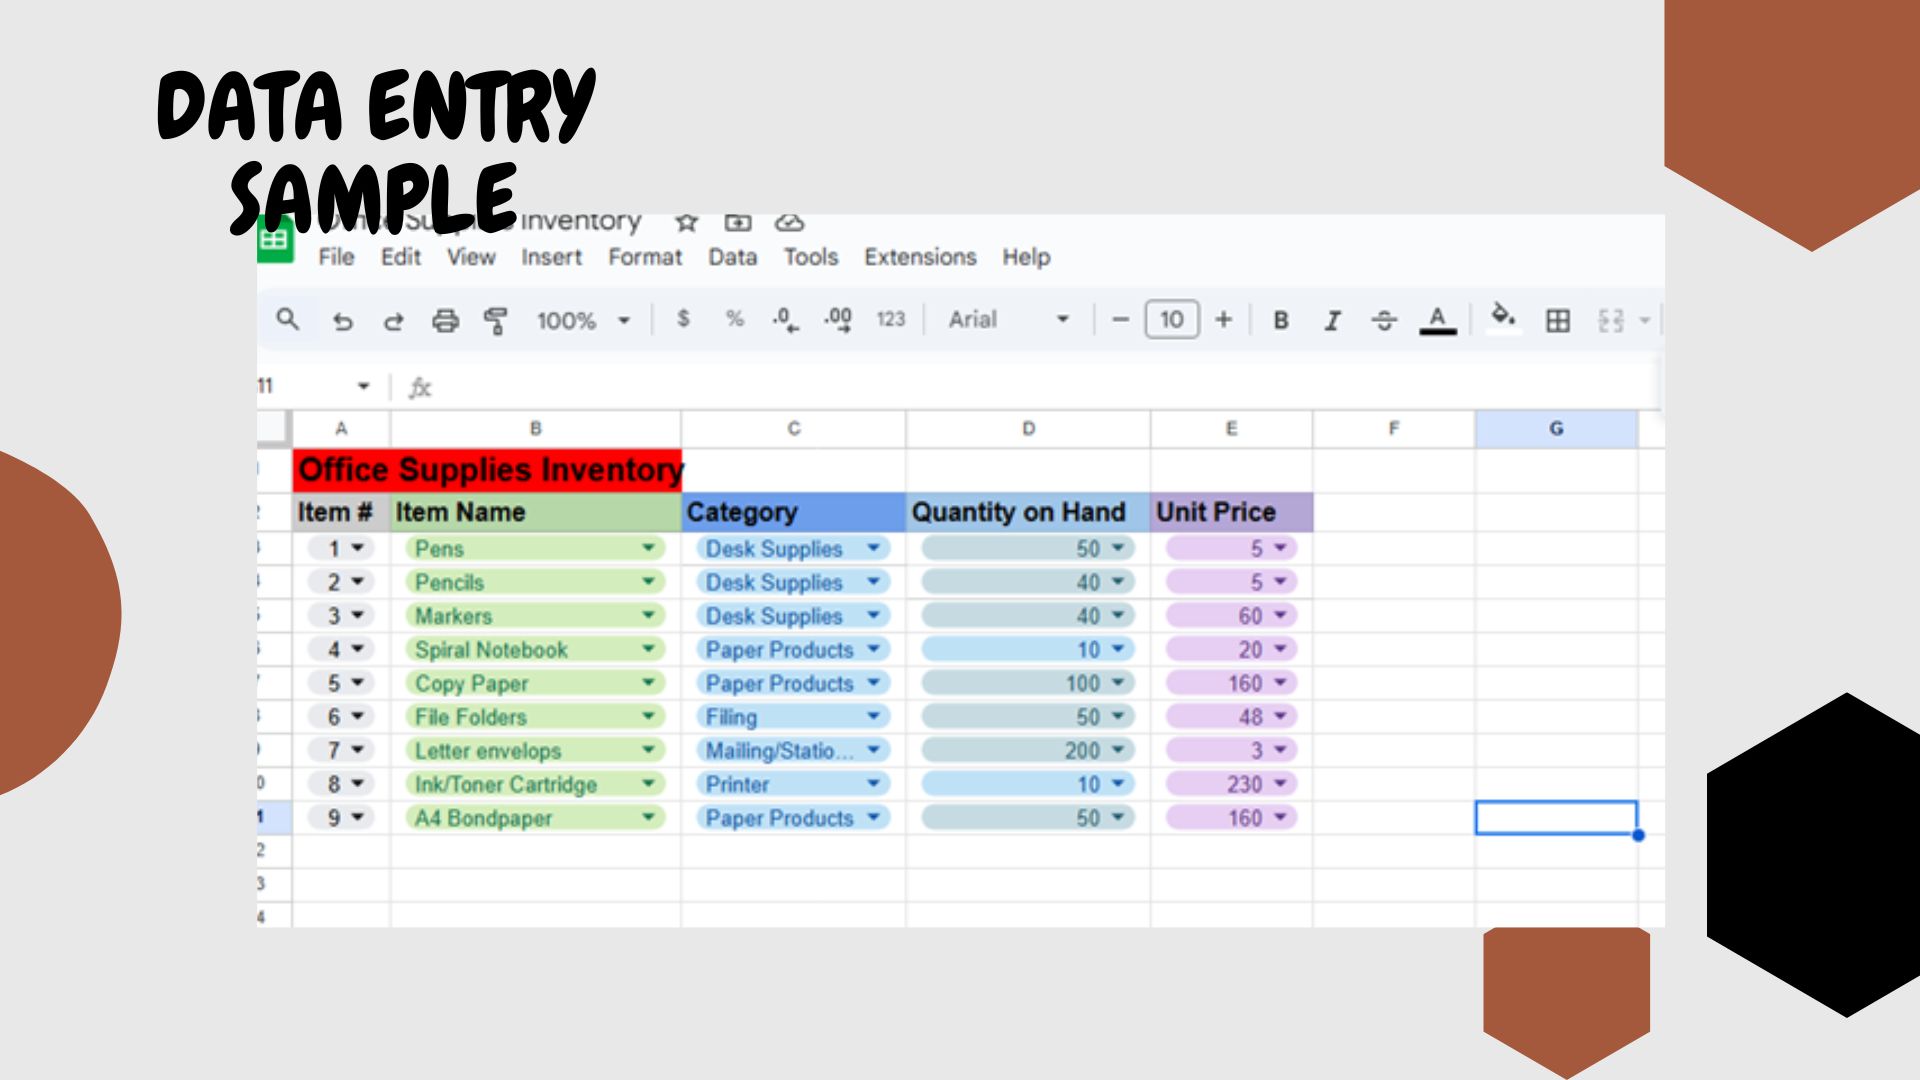
Task: Click the print icon
Action: 445,321
